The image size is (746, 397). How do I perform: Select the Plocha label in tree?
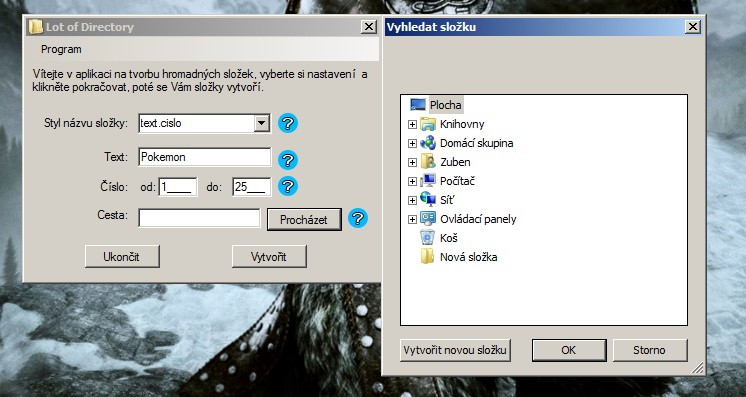(x=445, y=105)
